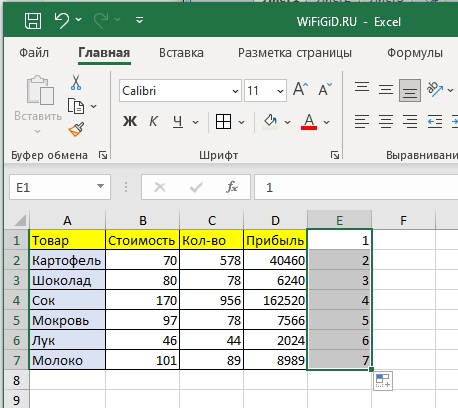Select the Стоимость header cell
This screenshot has height=408, width=458.
tap(142, 240)
